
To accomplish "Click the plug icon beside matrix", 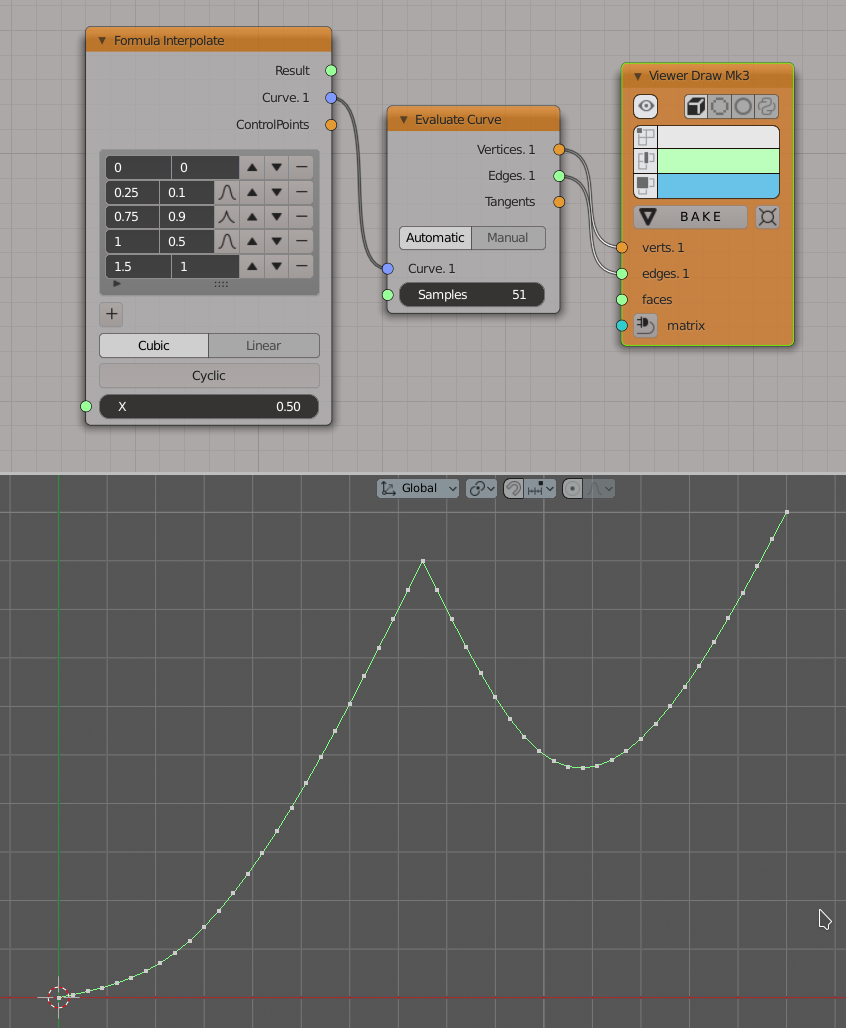I will 645,325.
